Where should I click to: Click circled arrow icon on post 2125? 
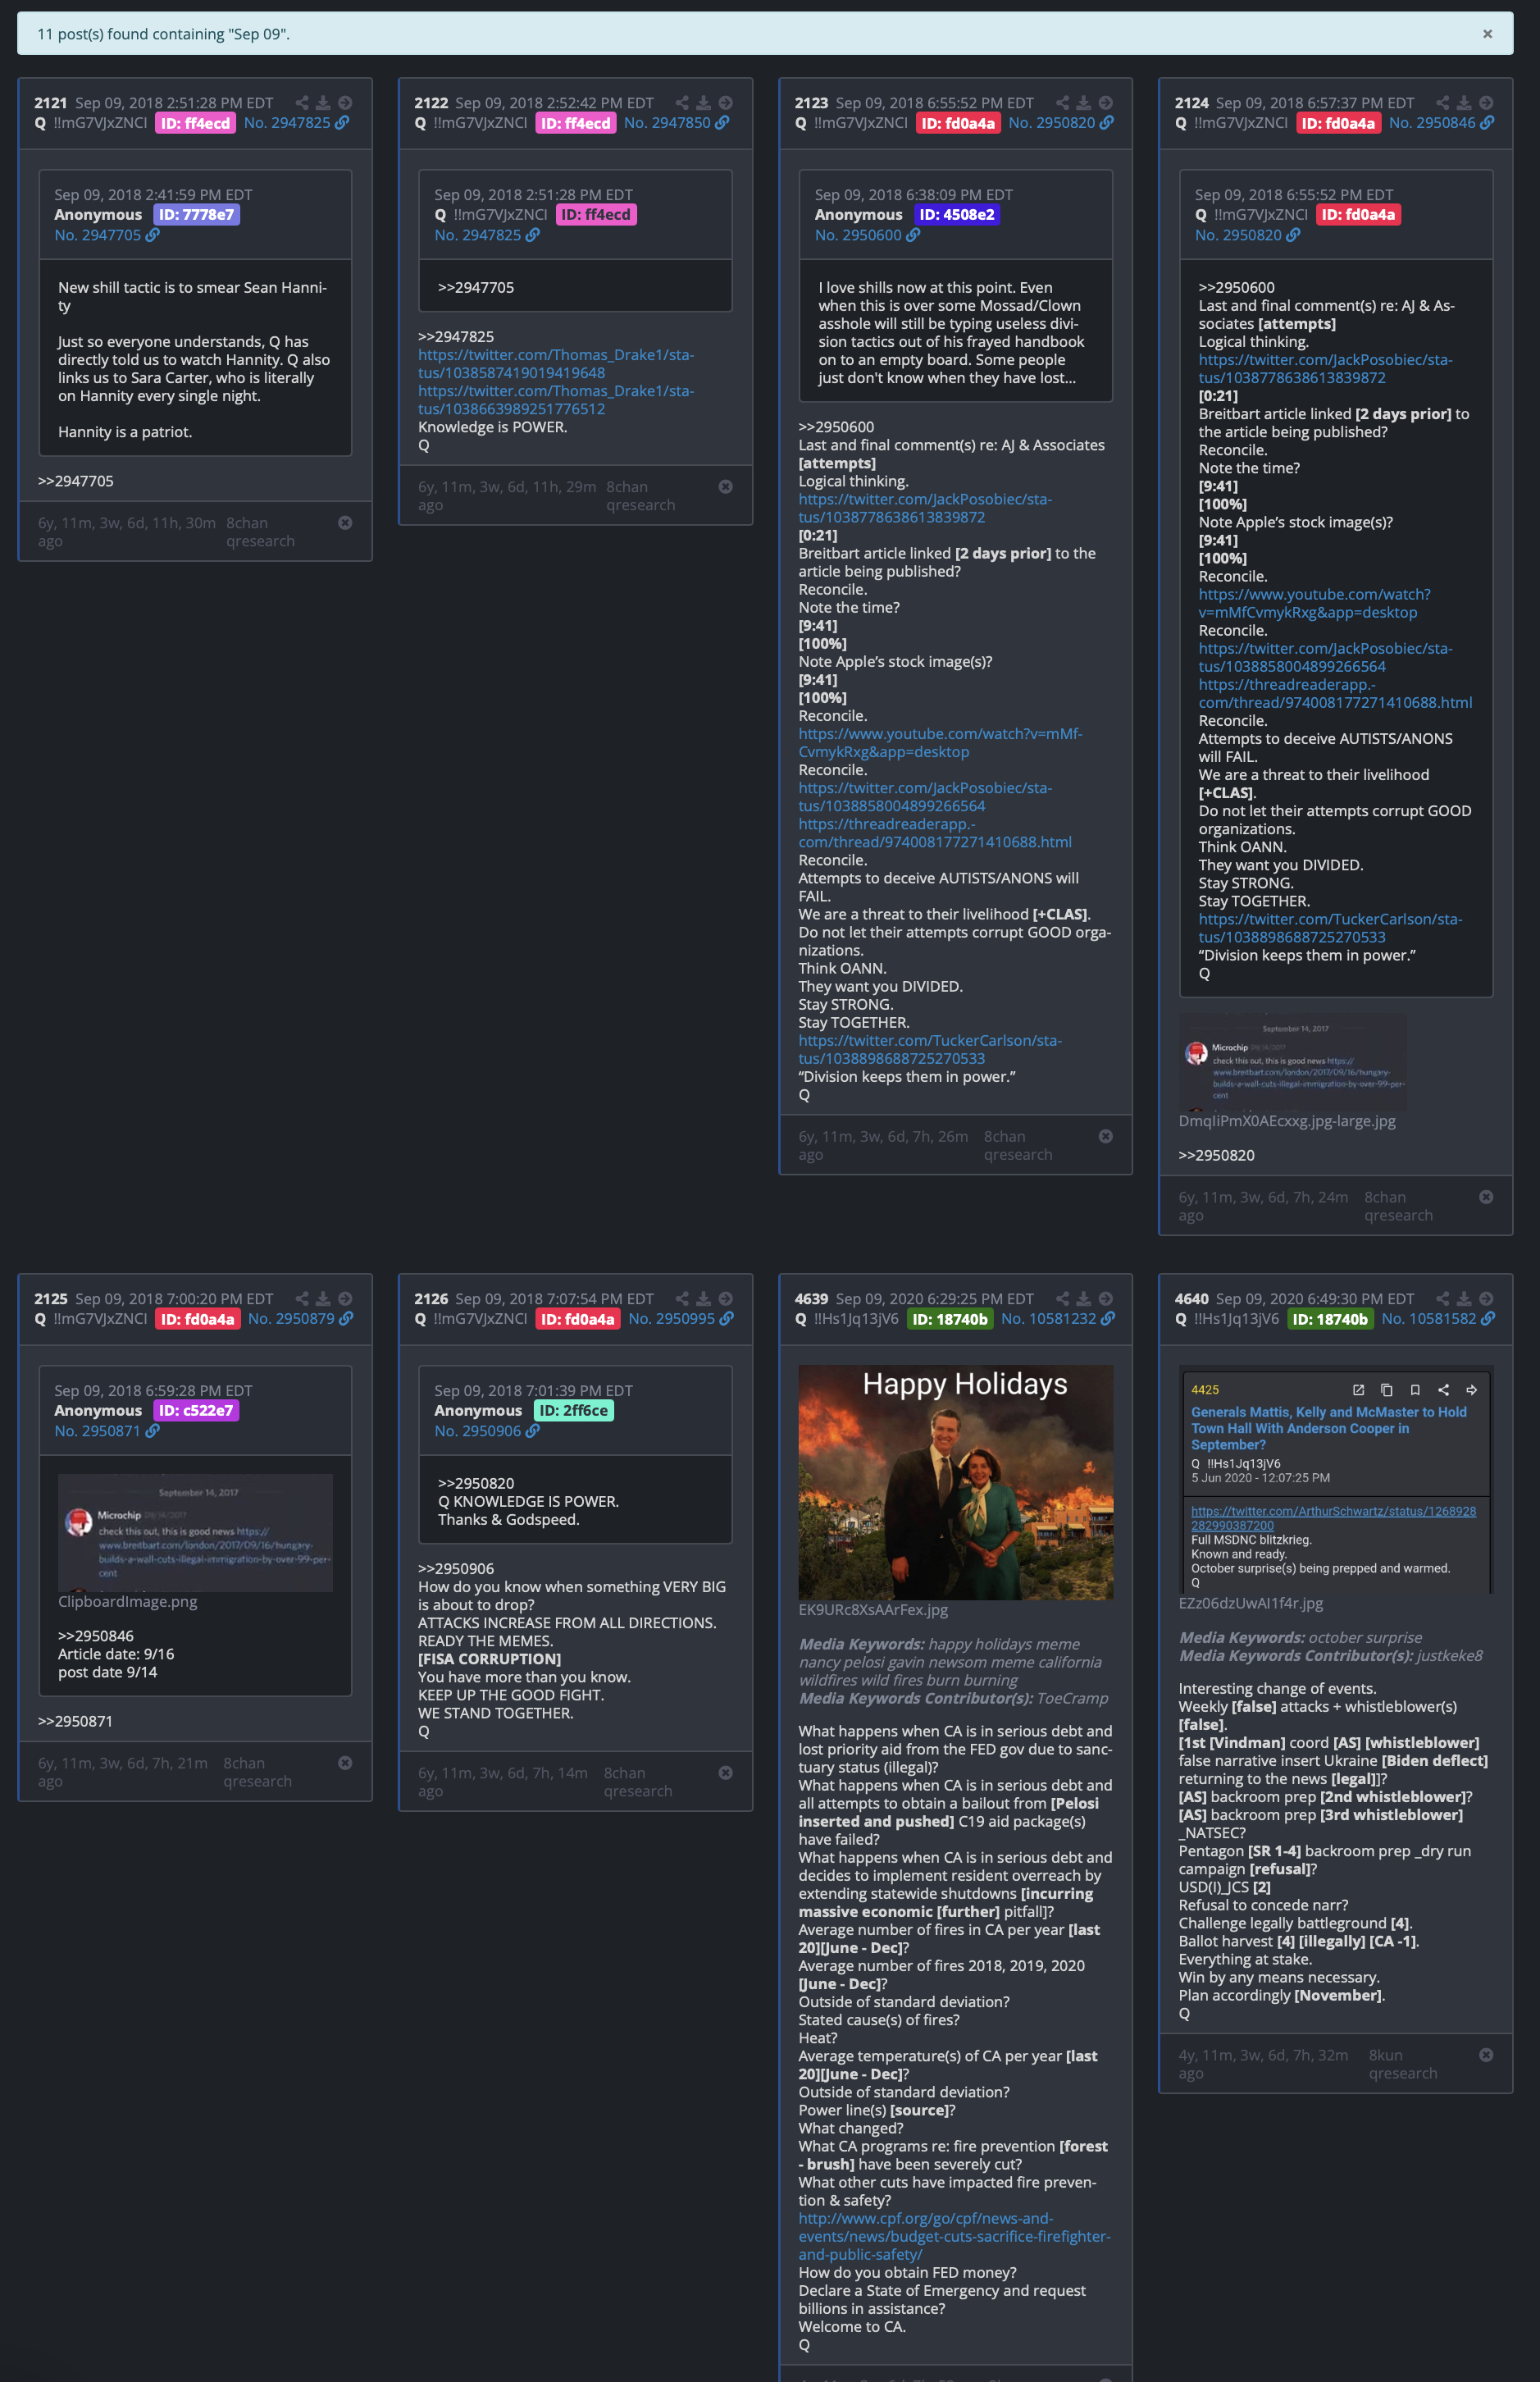[345, 1299]
